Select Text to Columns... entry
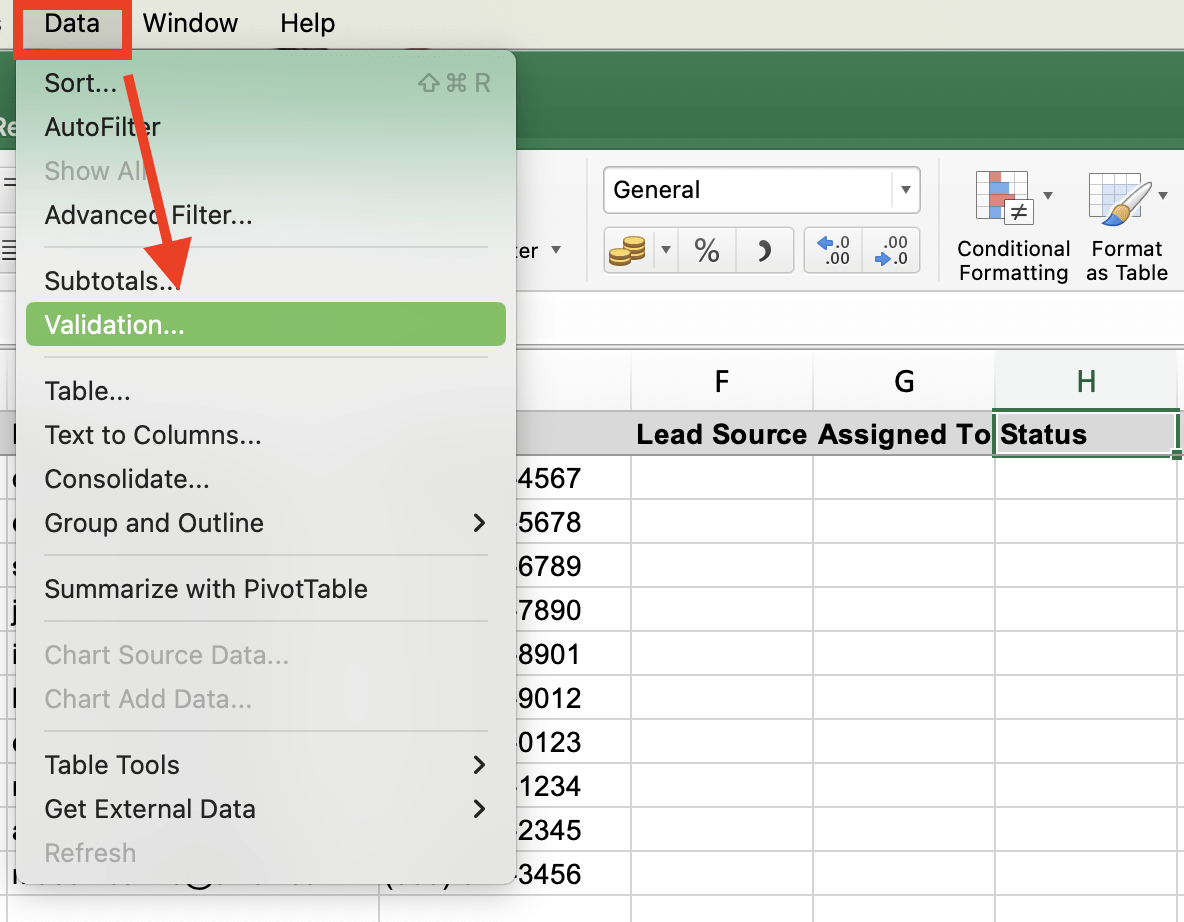 (x=266, y=435)
